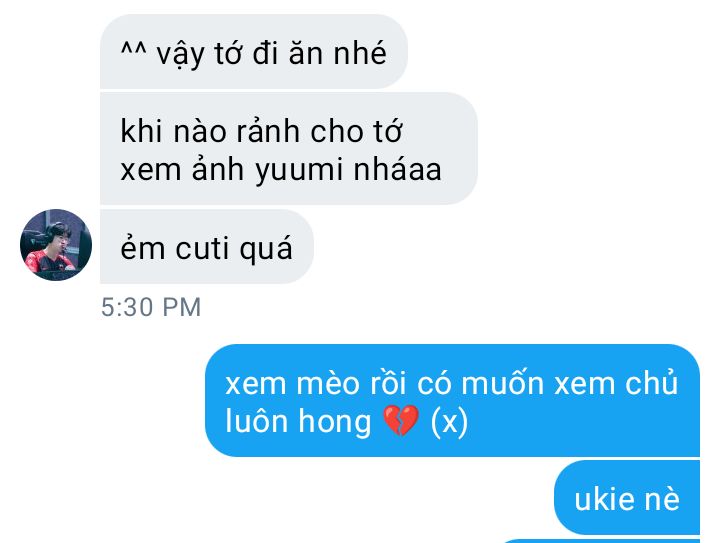Select the '^^ vậy tớ đi ăn nhé' message
This screenshot has width=719, height=543.
[x=254, y=51]
